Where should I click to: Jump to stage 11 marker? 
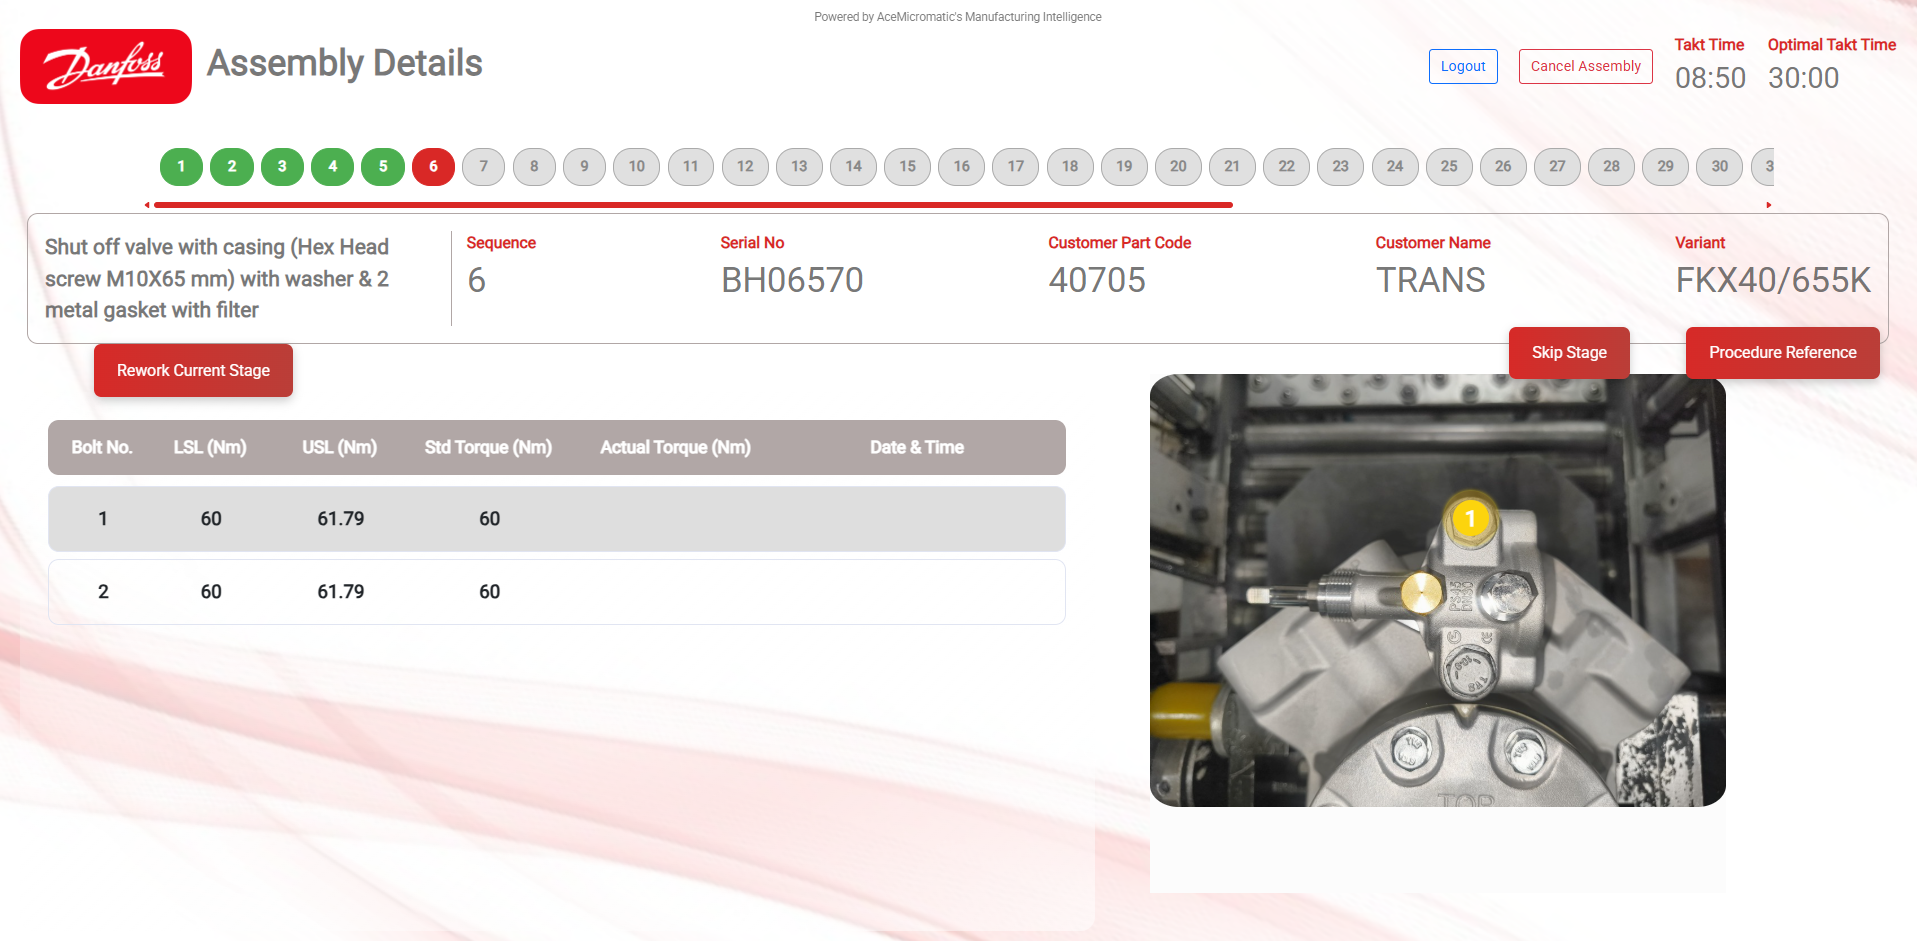click(691, 167)
